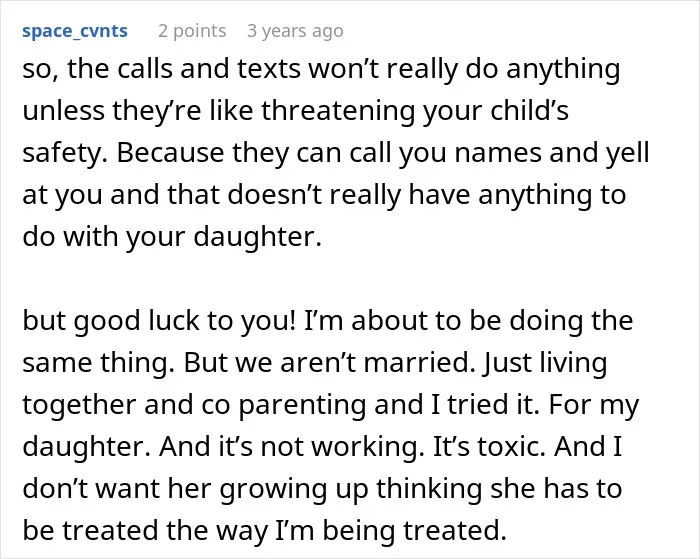Click the words "Just living" in comment
Screen dimensions: 700x559
click(x=545, y=363)
